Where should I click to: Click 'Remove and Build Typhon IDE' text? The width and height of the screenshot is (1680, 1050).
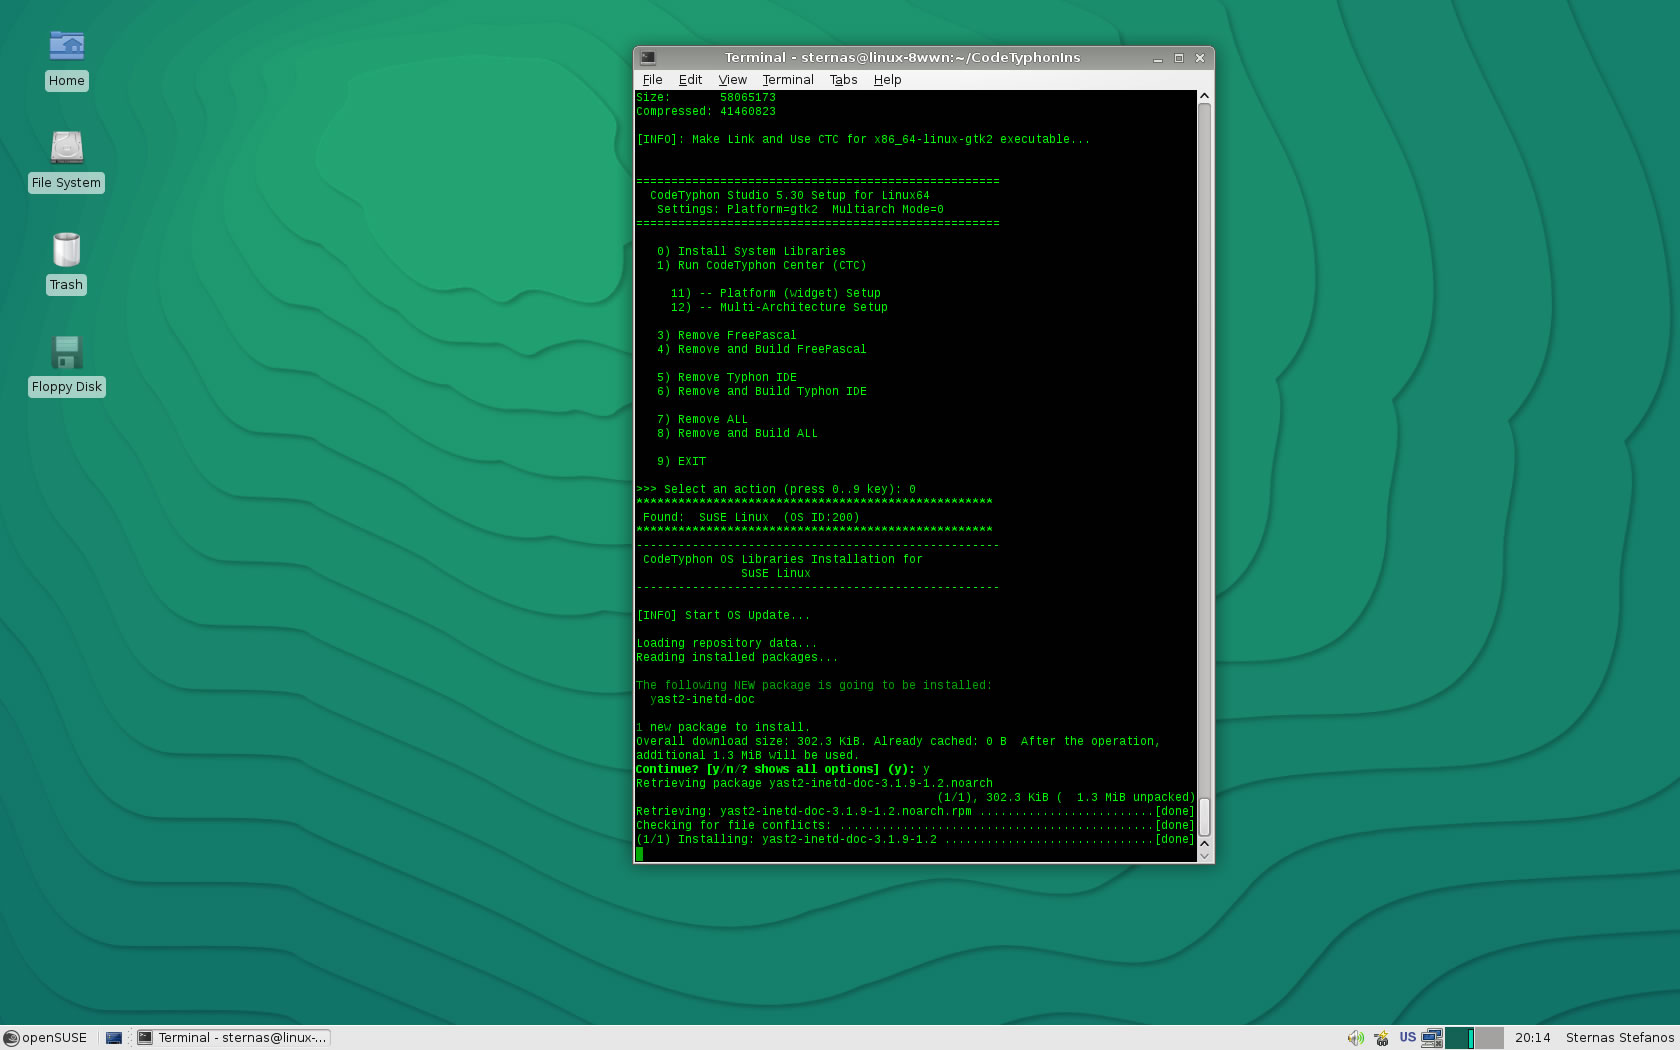[x=772, y=392]
